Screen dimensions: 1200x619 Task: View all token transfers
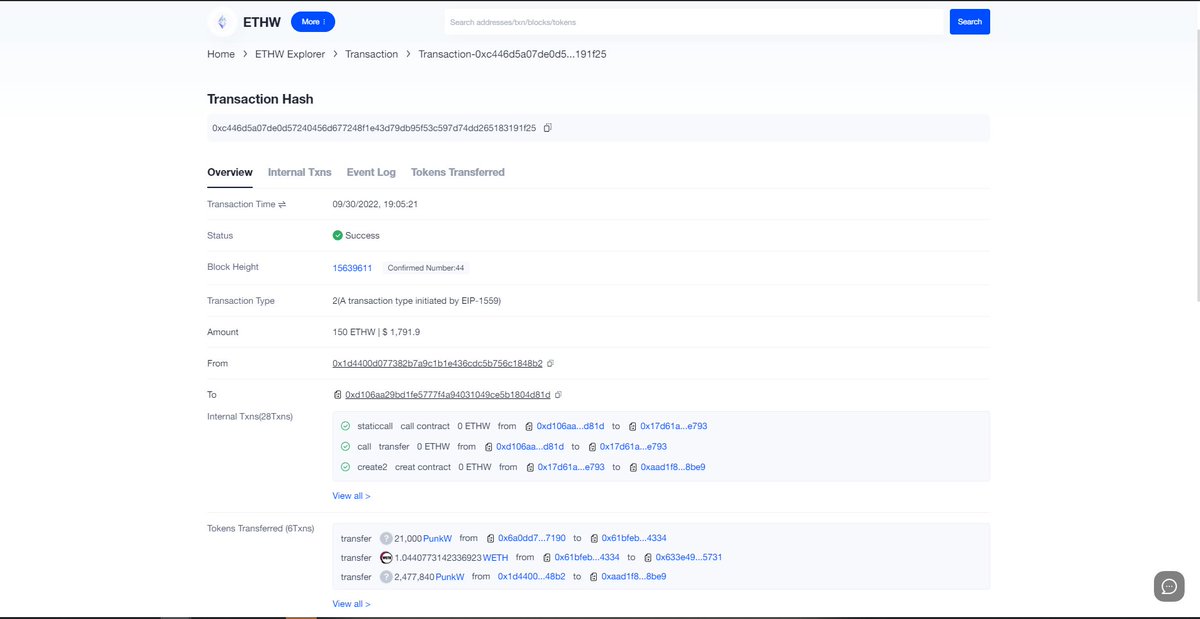click(x=351, y=604)
